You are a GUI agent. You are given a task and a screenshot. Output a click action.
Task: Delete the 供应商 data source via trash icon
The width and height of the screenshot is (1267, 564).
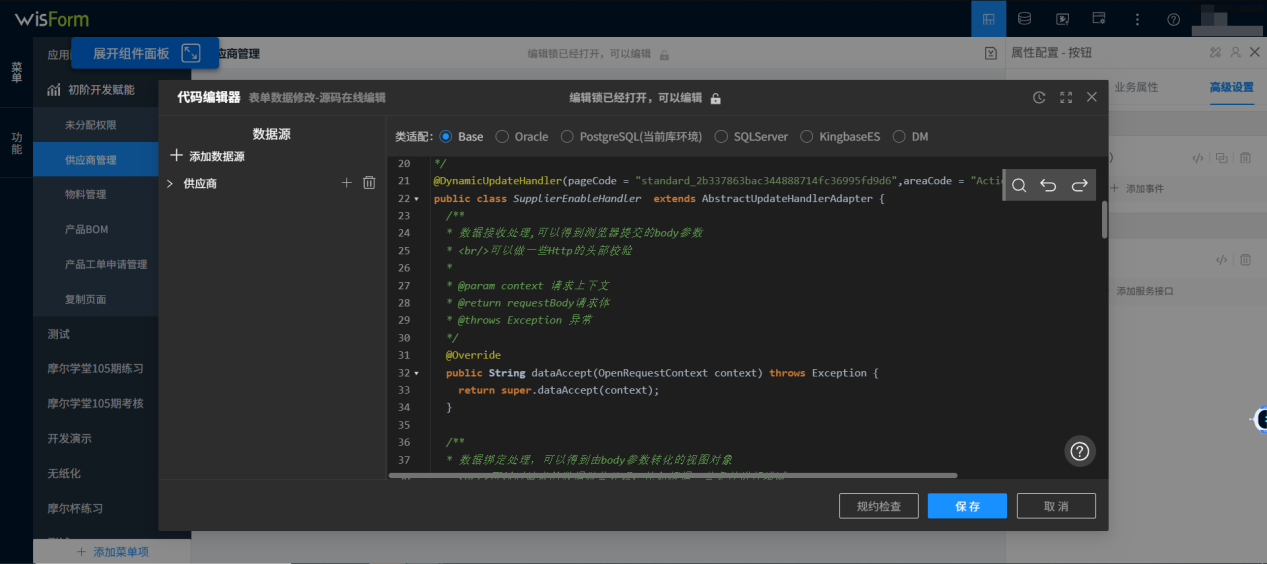(369, 183)
